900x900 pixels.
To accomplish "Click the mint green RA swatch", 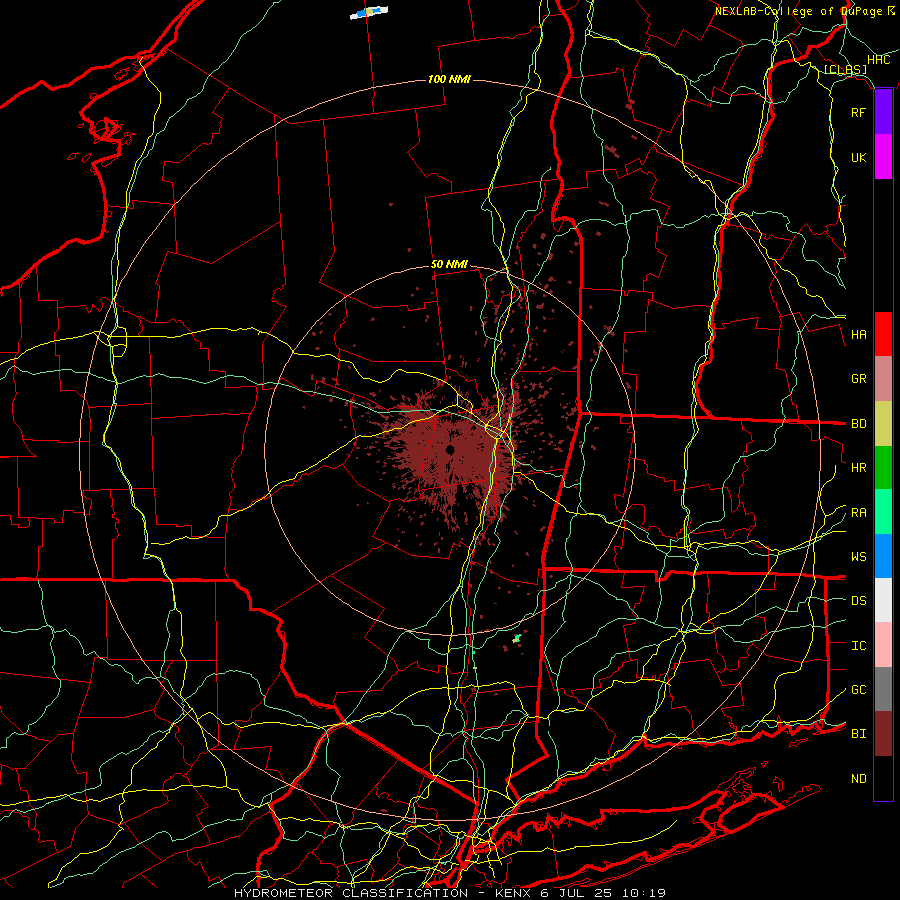I will [883, 512].
